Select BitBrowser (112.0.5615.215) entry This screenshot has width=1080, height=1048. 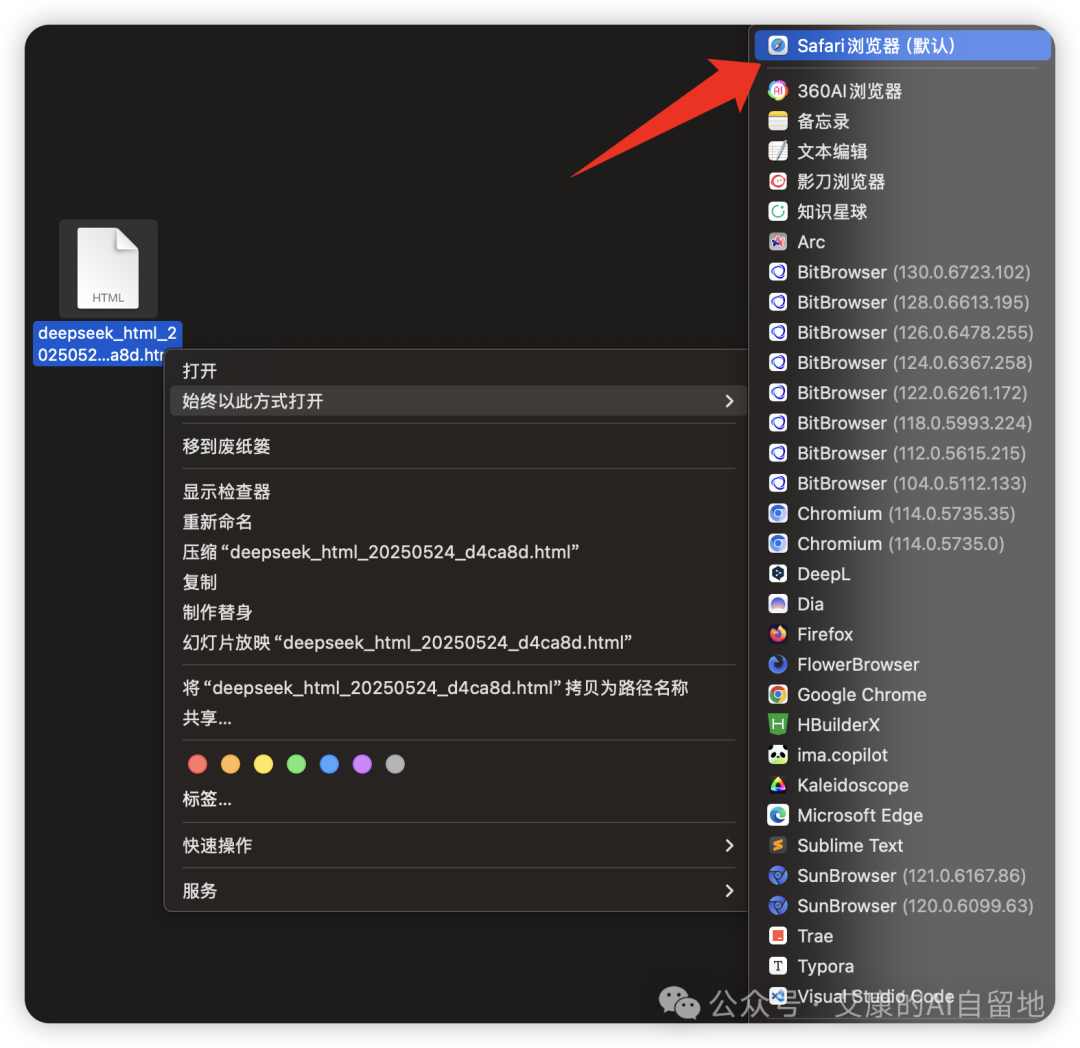pos(902,453)
